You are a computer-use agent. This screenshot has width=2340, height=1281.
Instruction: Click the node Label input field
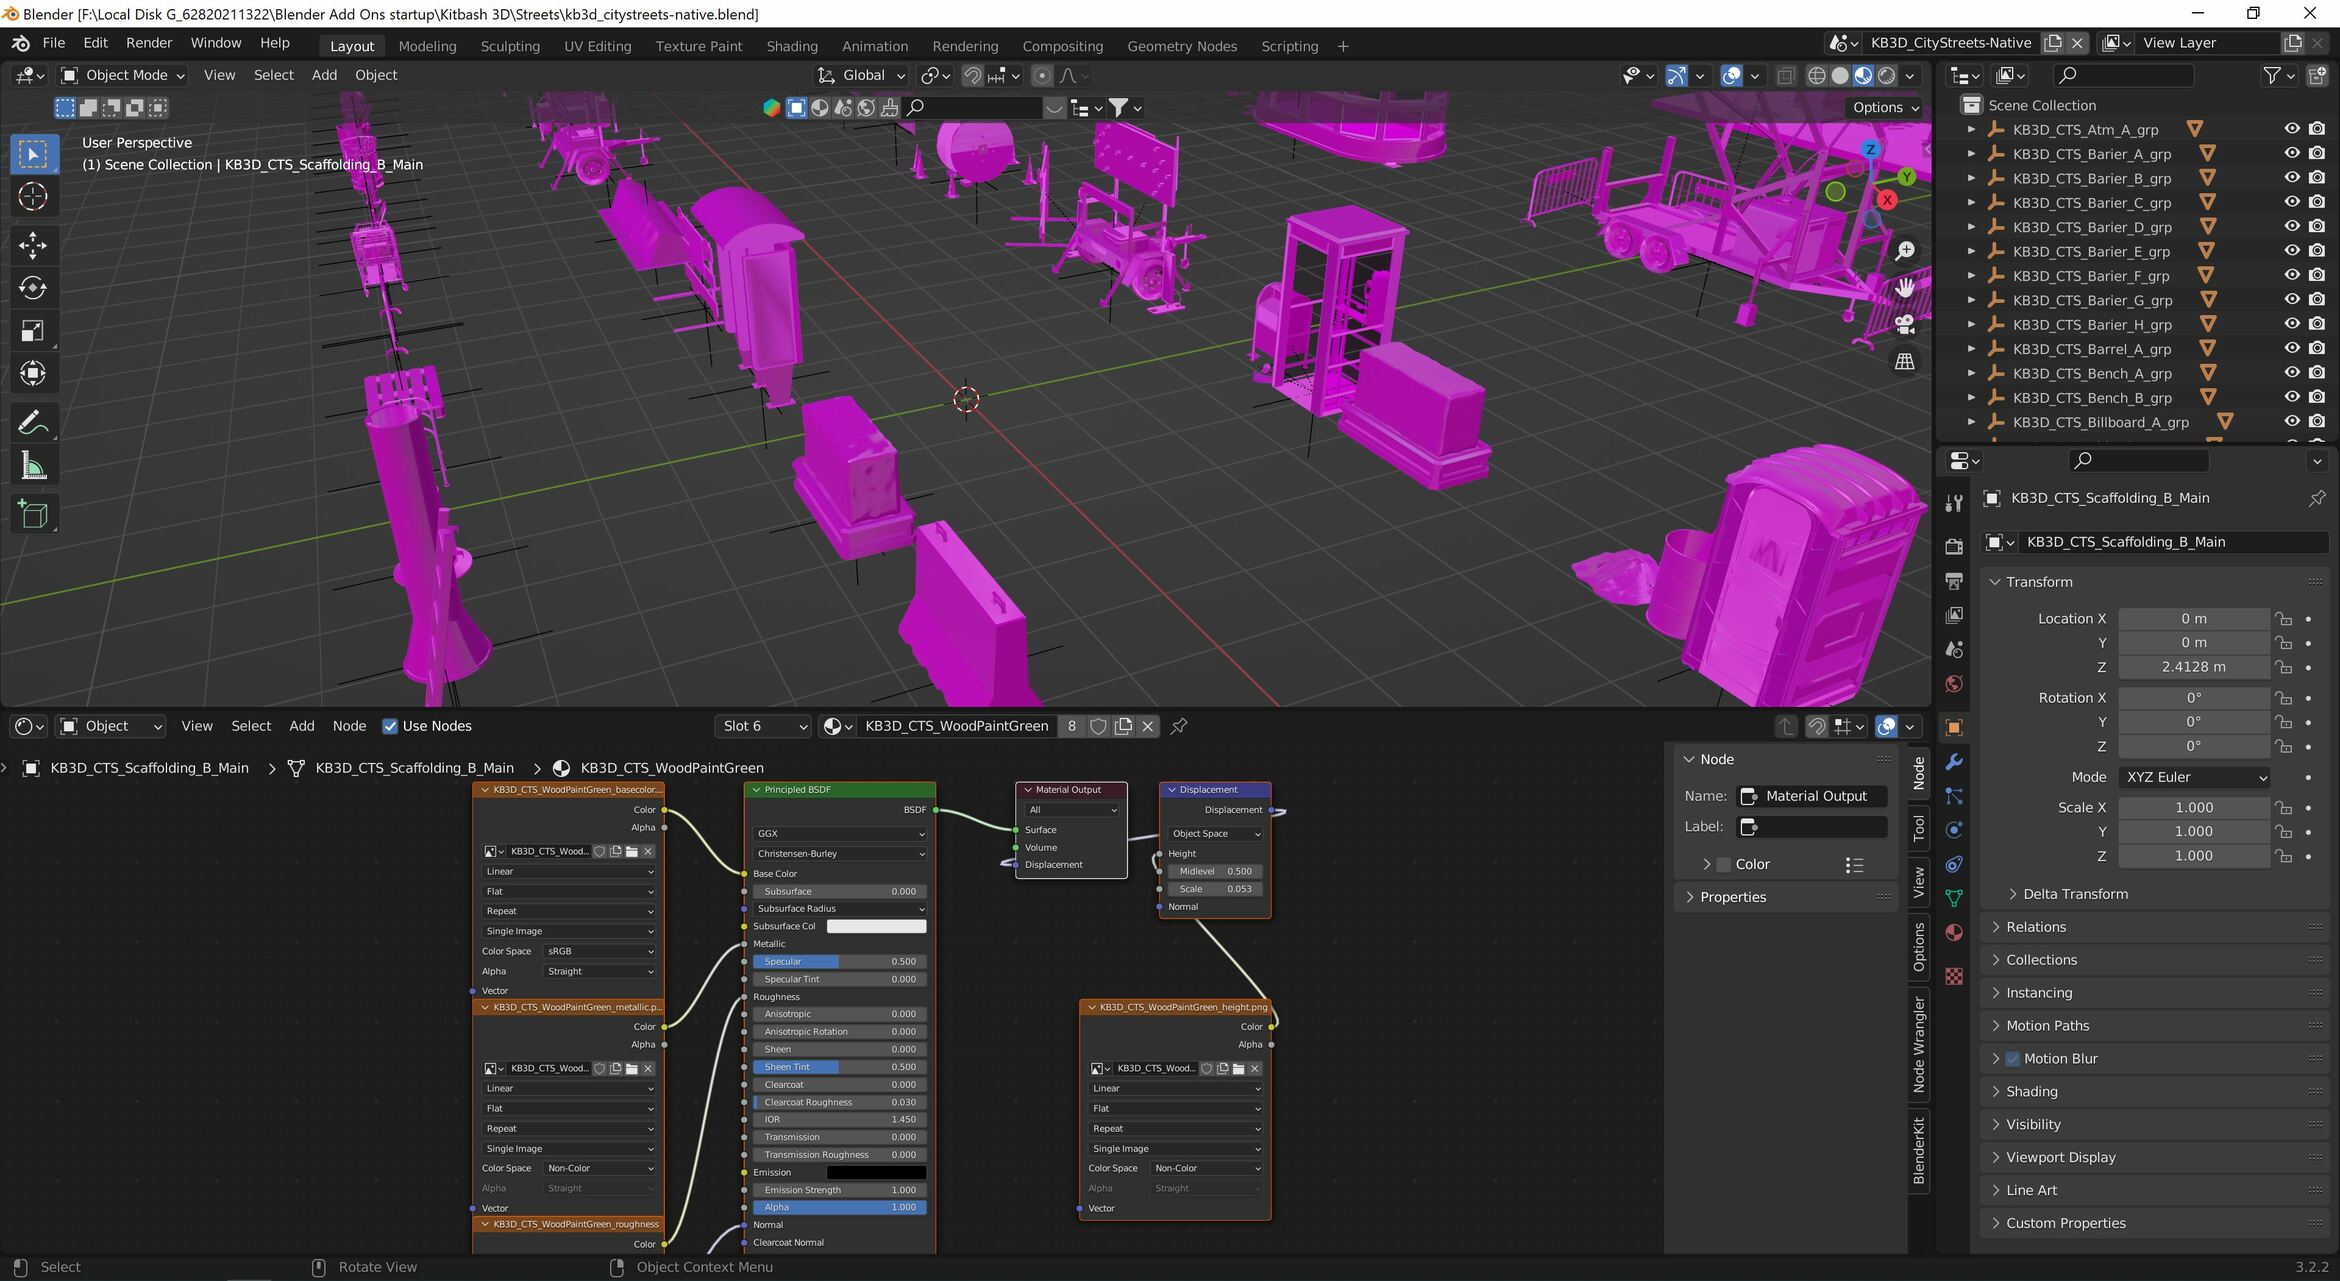point(1812,827)
